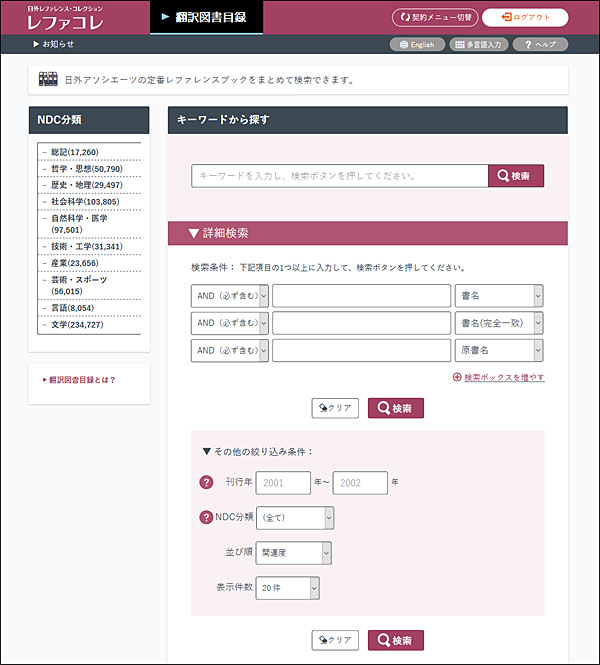Click the question mark icon beside 刊行年

(207, 483)
